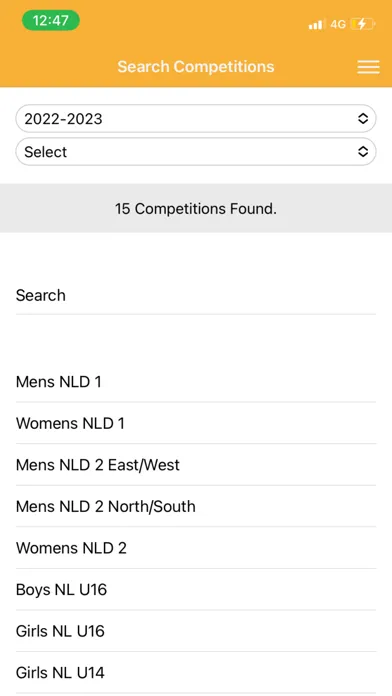Click the up-down arrows on the Select field

pos(363,152)
